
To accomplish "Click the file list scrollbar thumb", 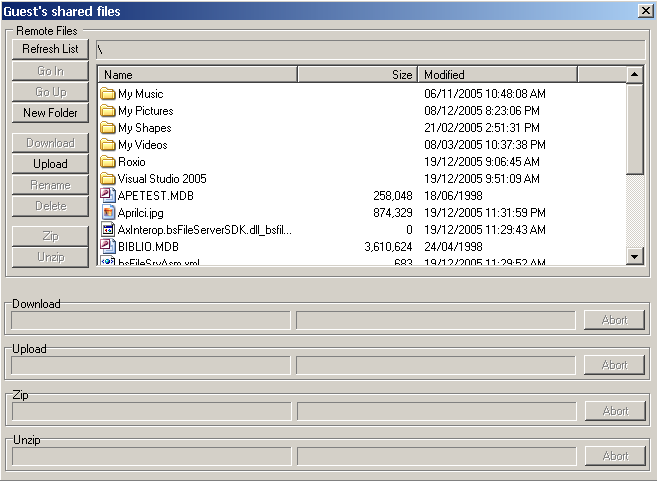I will click(x=634, y=129).
